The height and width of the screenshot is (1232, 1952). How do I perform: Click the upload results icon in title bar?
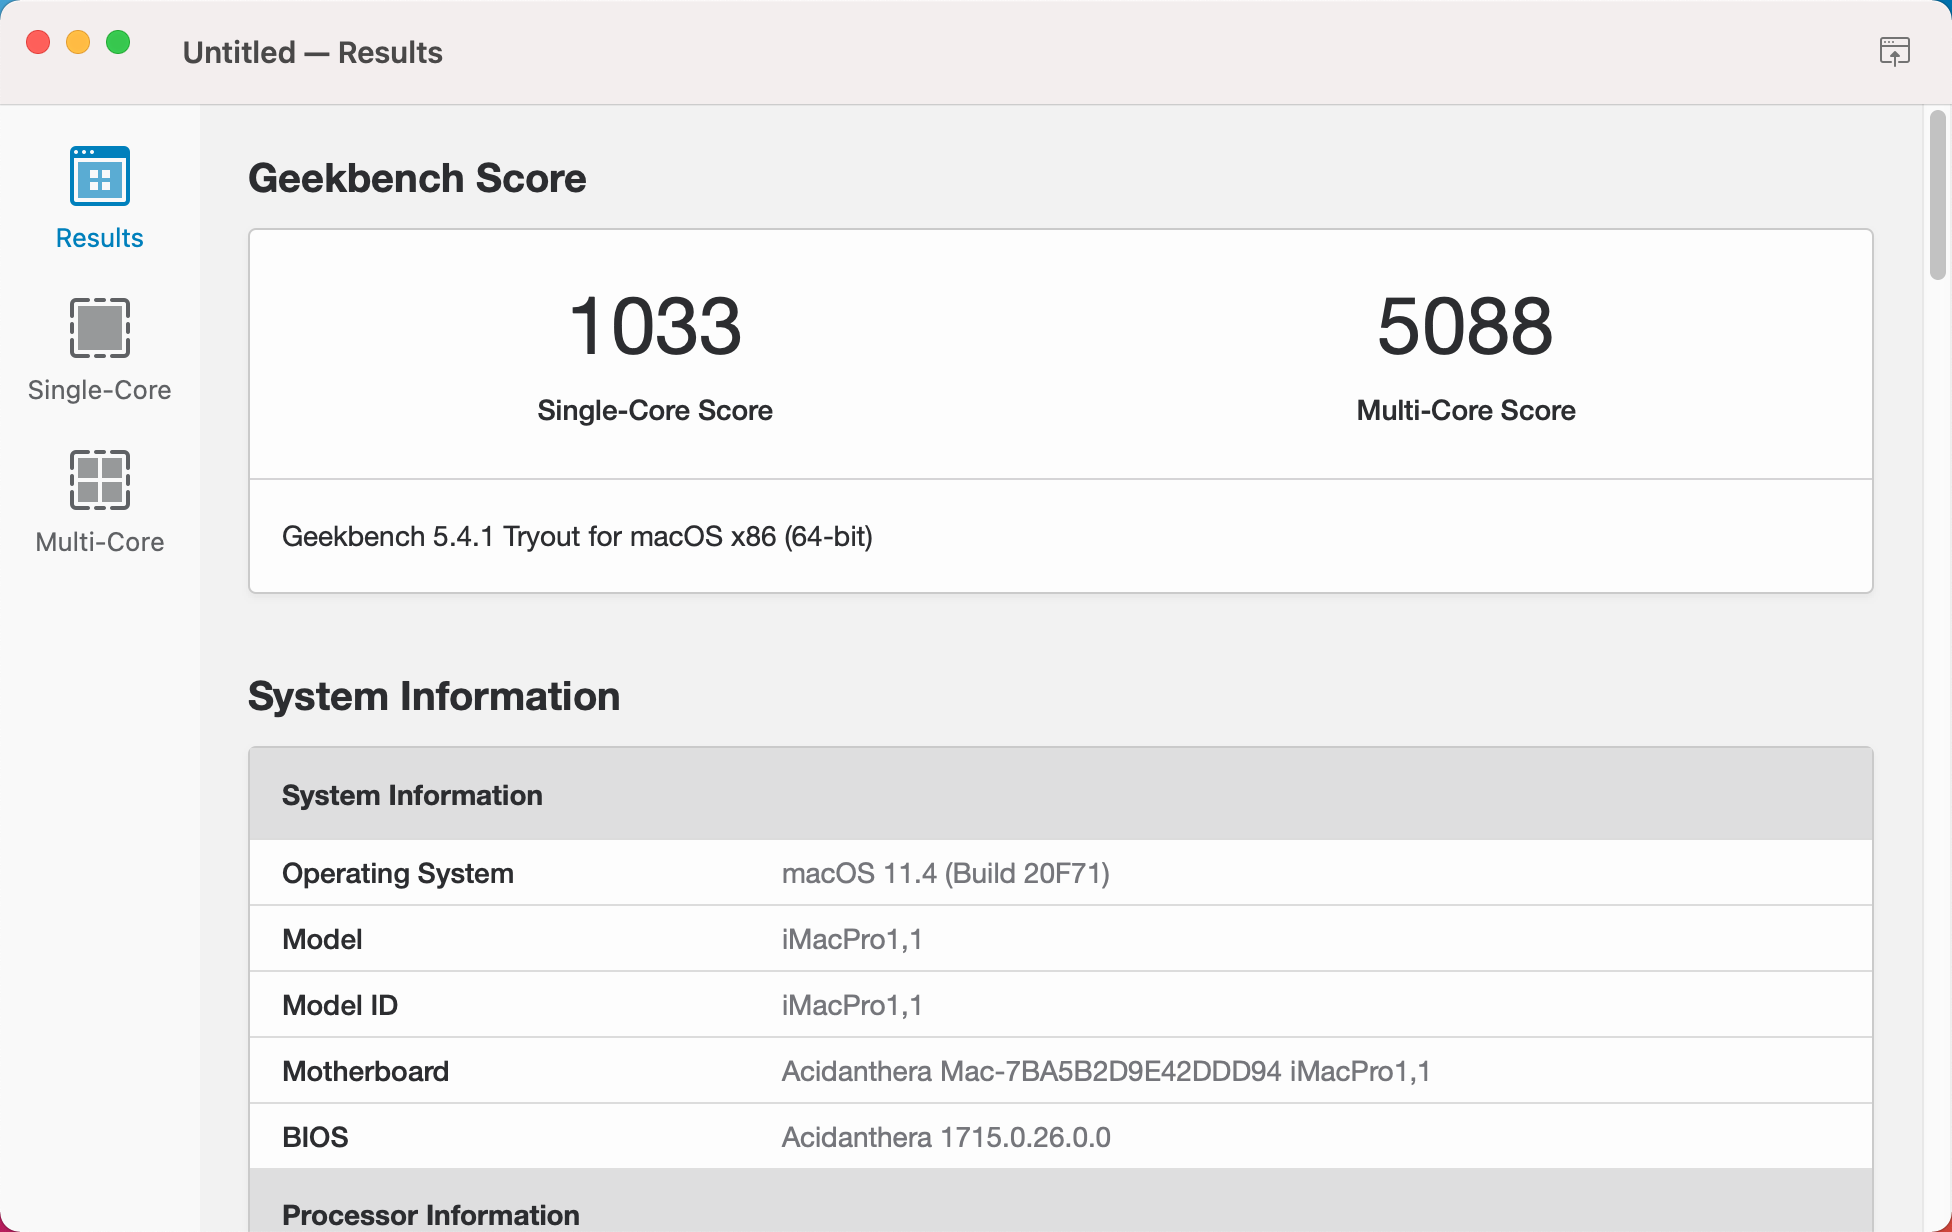click(1894, 51)
